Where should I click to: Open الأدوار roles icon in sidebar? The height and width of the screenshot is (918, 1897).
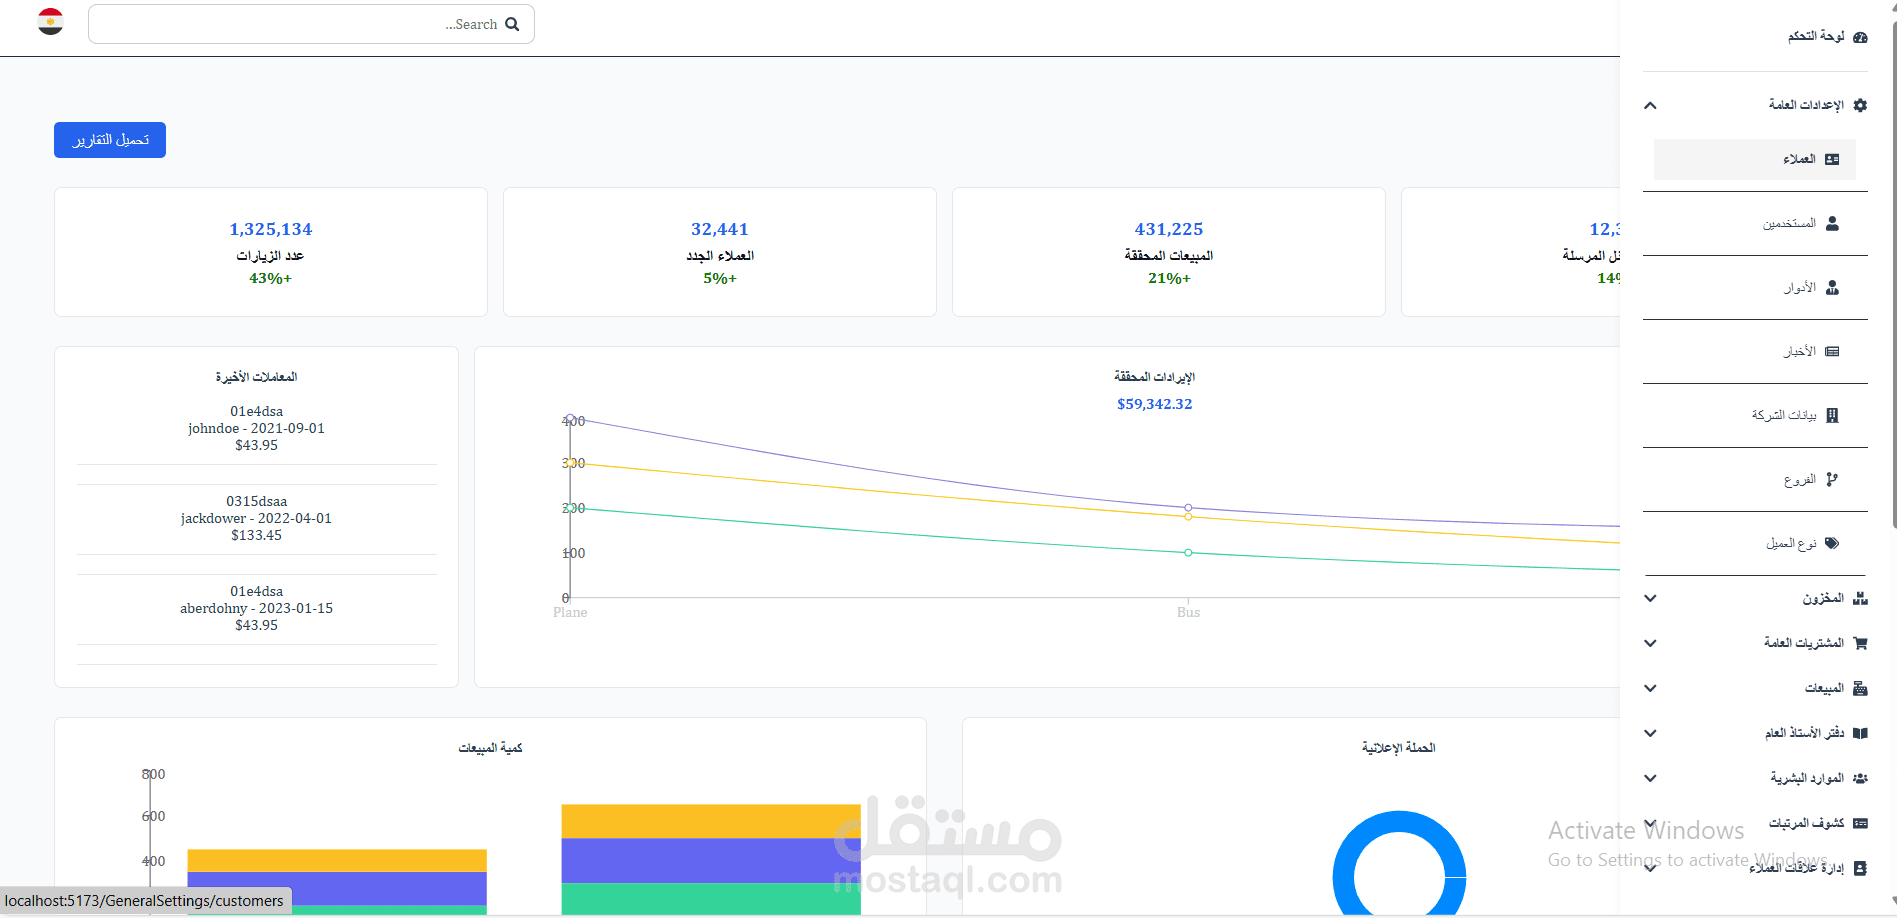(1834, 287)
